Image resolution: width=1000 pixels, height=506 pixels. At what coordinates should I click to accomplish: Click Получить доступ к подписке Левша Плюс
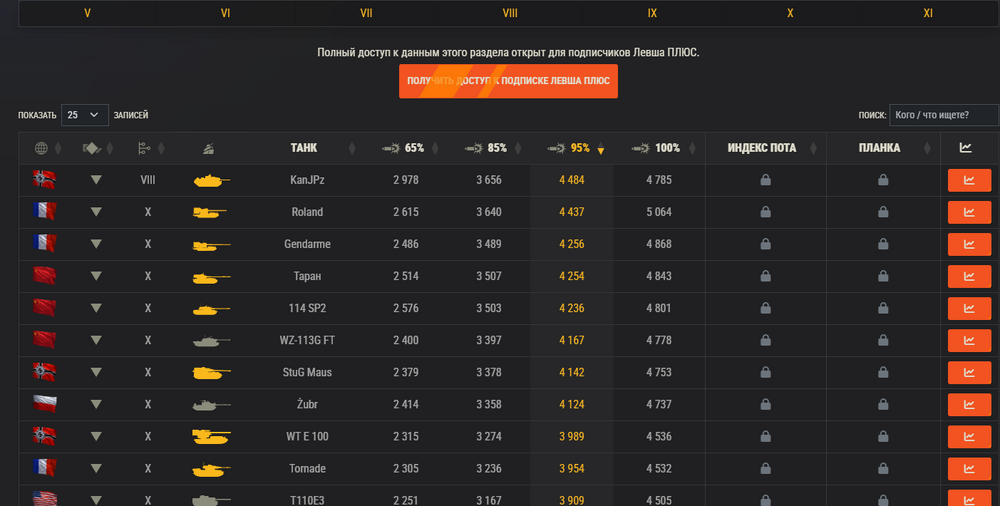508,81
